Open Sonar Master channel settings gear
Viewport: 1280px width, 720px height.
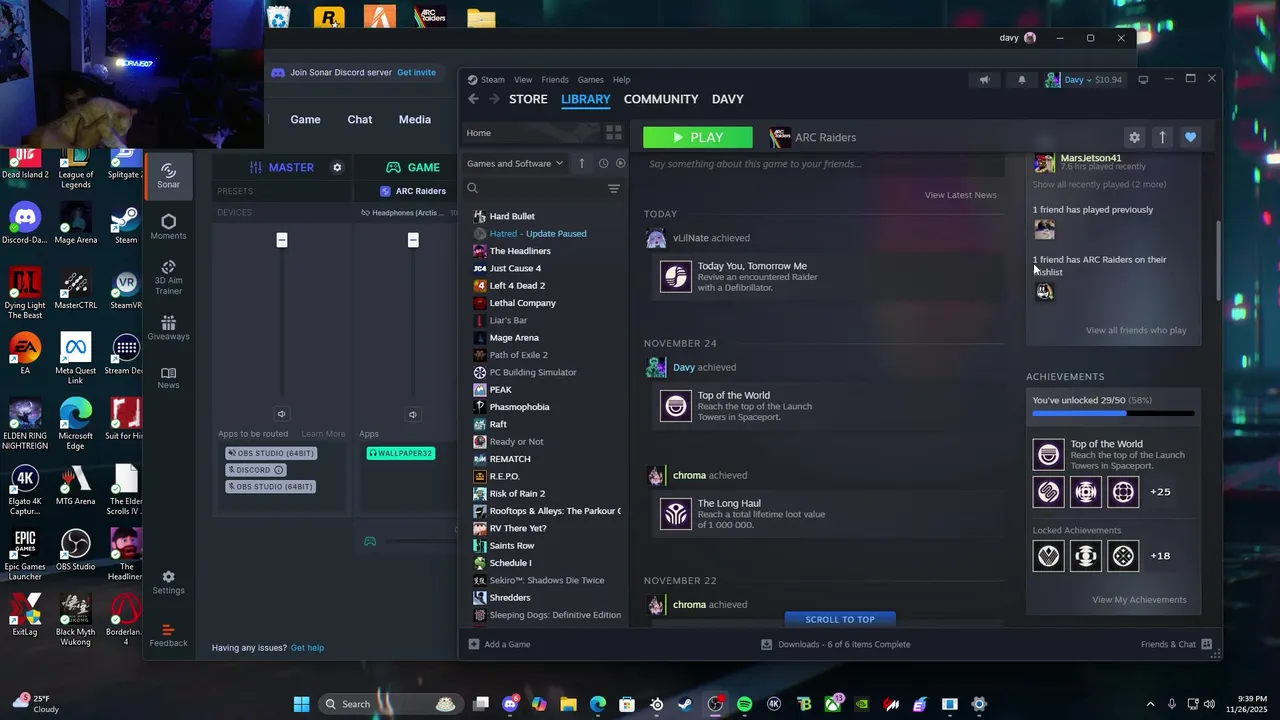(x=337, y=167)
